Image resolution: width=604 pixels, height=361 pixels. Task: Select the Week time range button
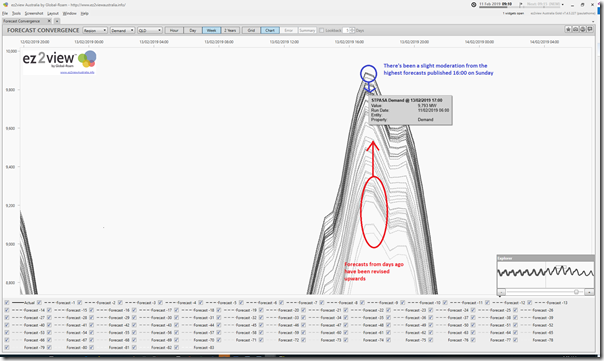[211, 30]
